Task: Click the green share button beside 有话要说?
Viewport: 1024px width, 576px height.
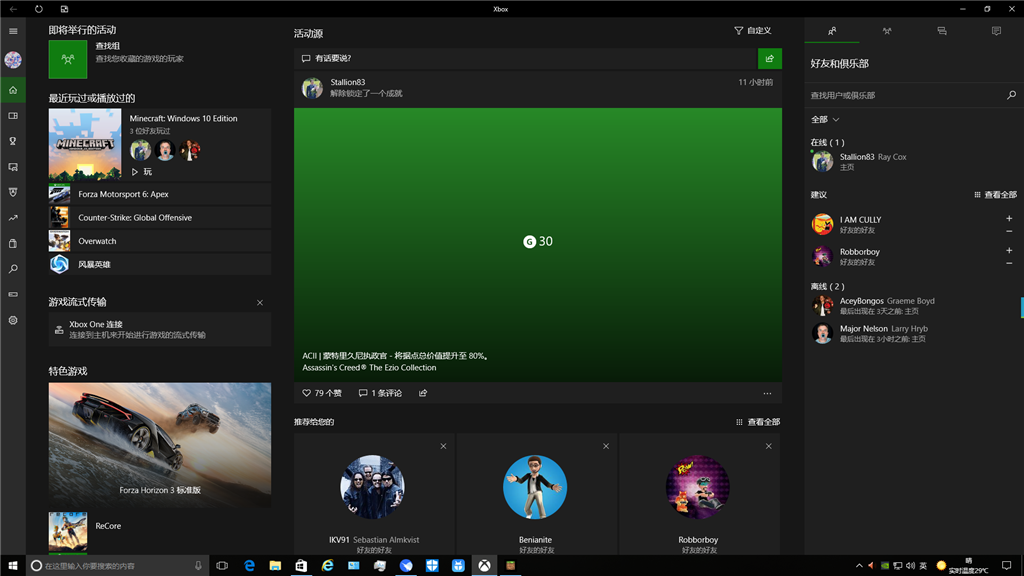Action: click(770, 59)
